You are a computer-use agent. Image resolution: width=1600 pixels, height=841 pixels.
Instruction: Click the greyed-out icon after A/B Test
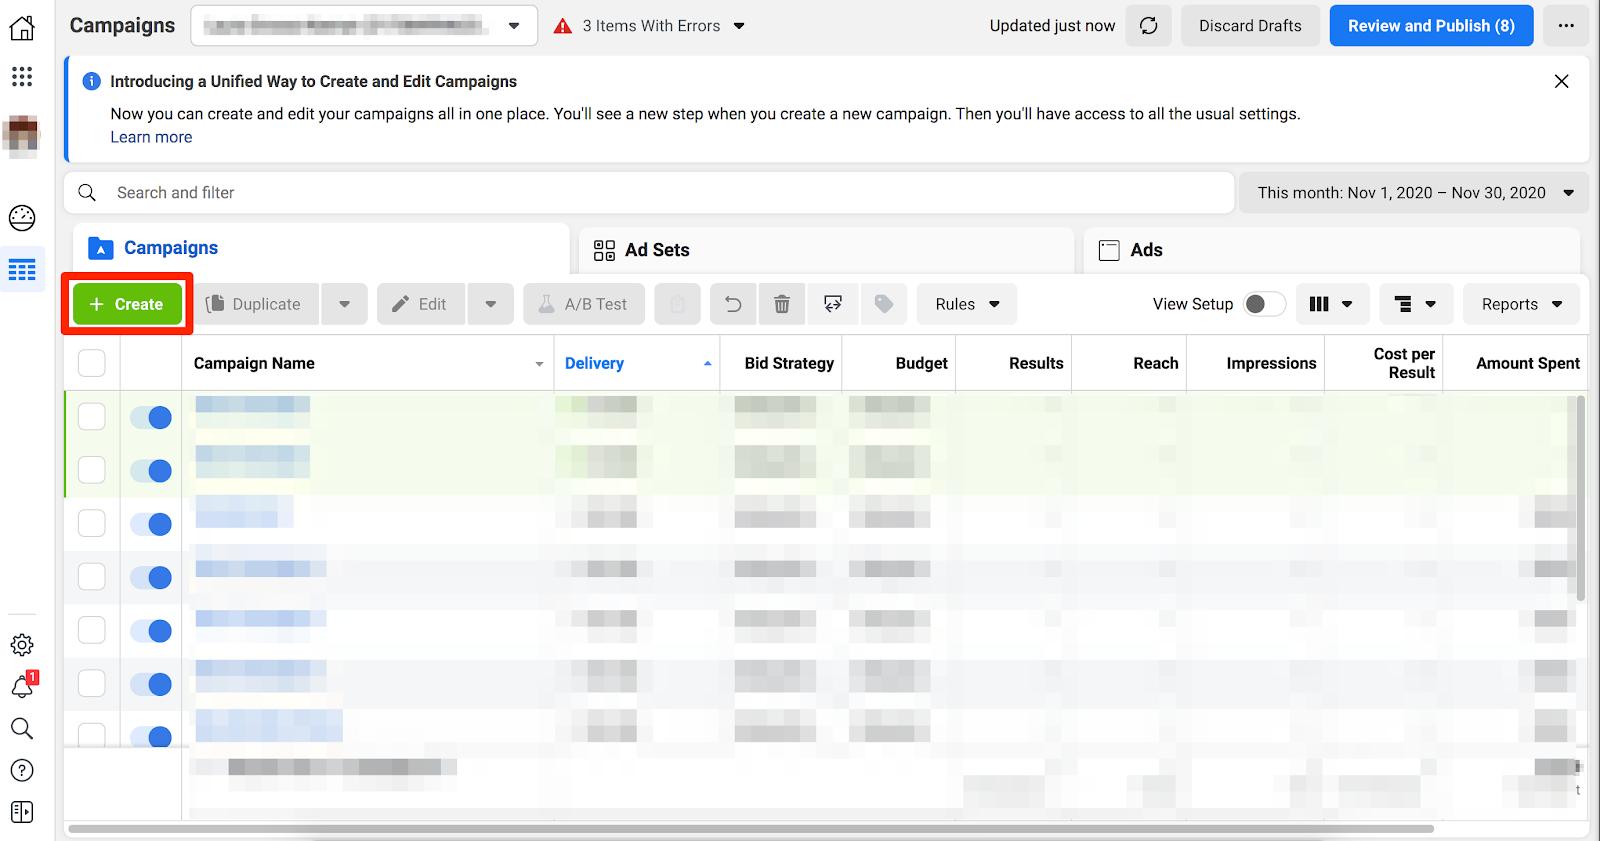[678, 304]
